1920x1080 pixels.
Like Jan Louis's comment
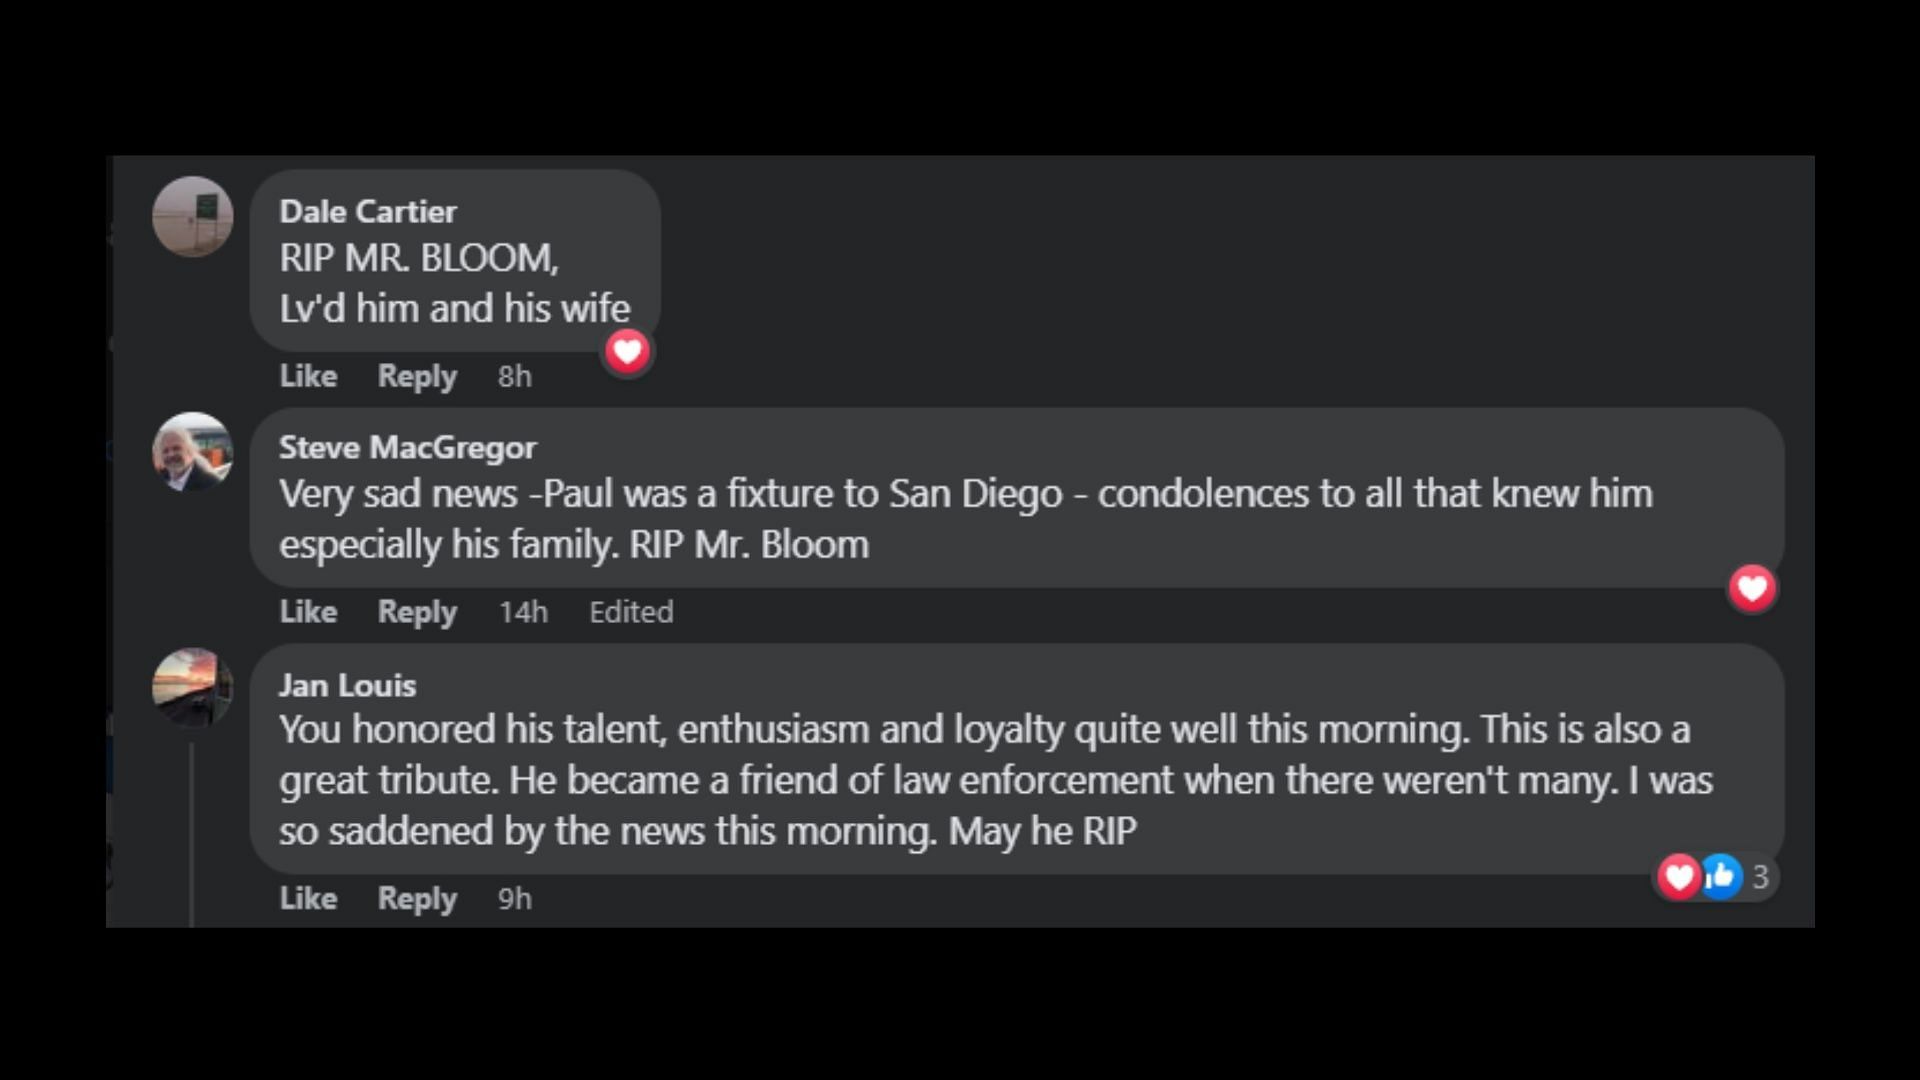[x=308, y=899]
